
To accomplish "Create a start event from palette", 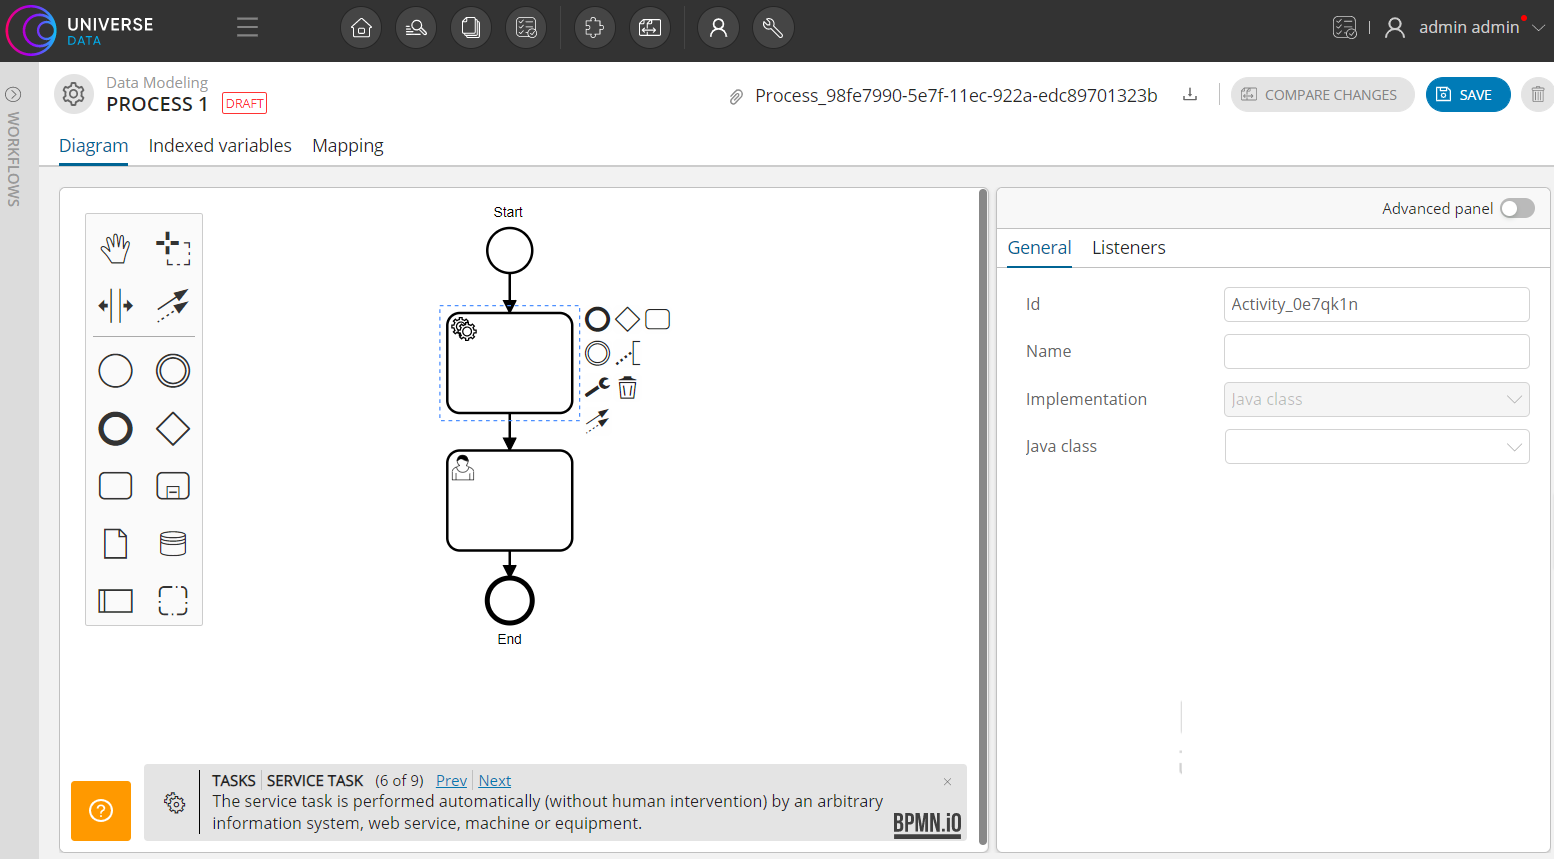I will click(x=115, y=371).
